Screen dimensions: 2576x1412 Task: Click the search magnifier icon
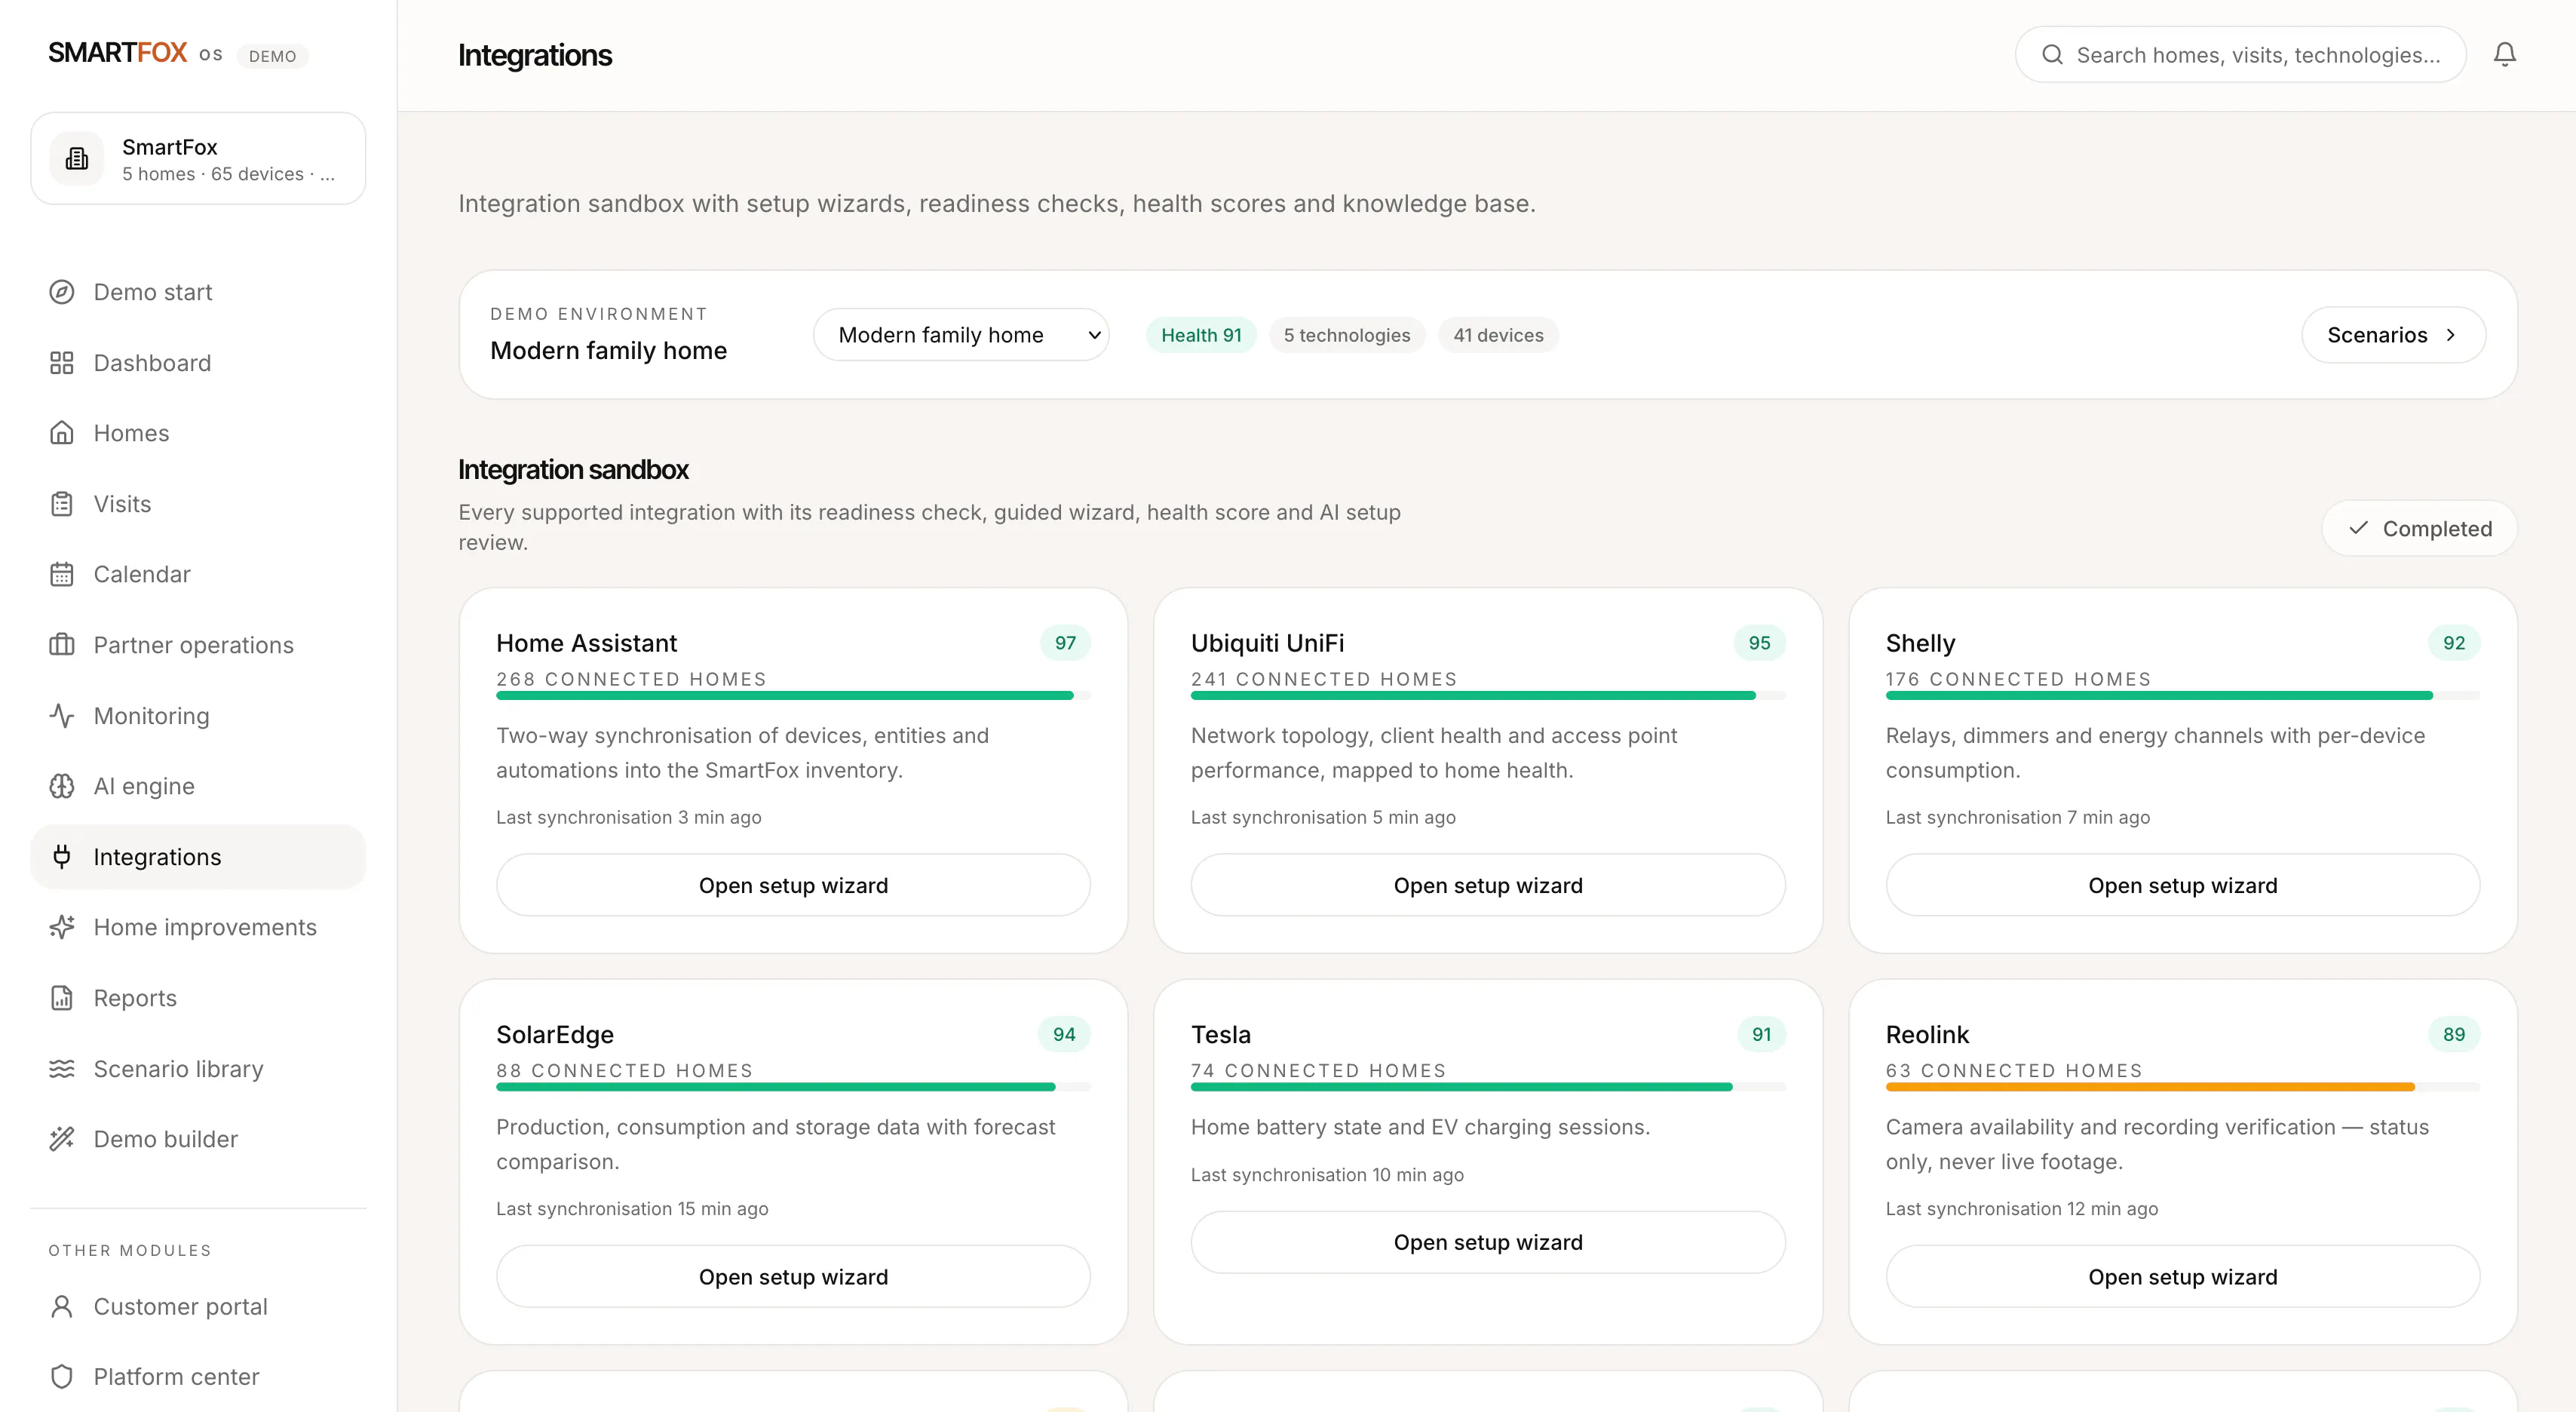click(2052, 55)
